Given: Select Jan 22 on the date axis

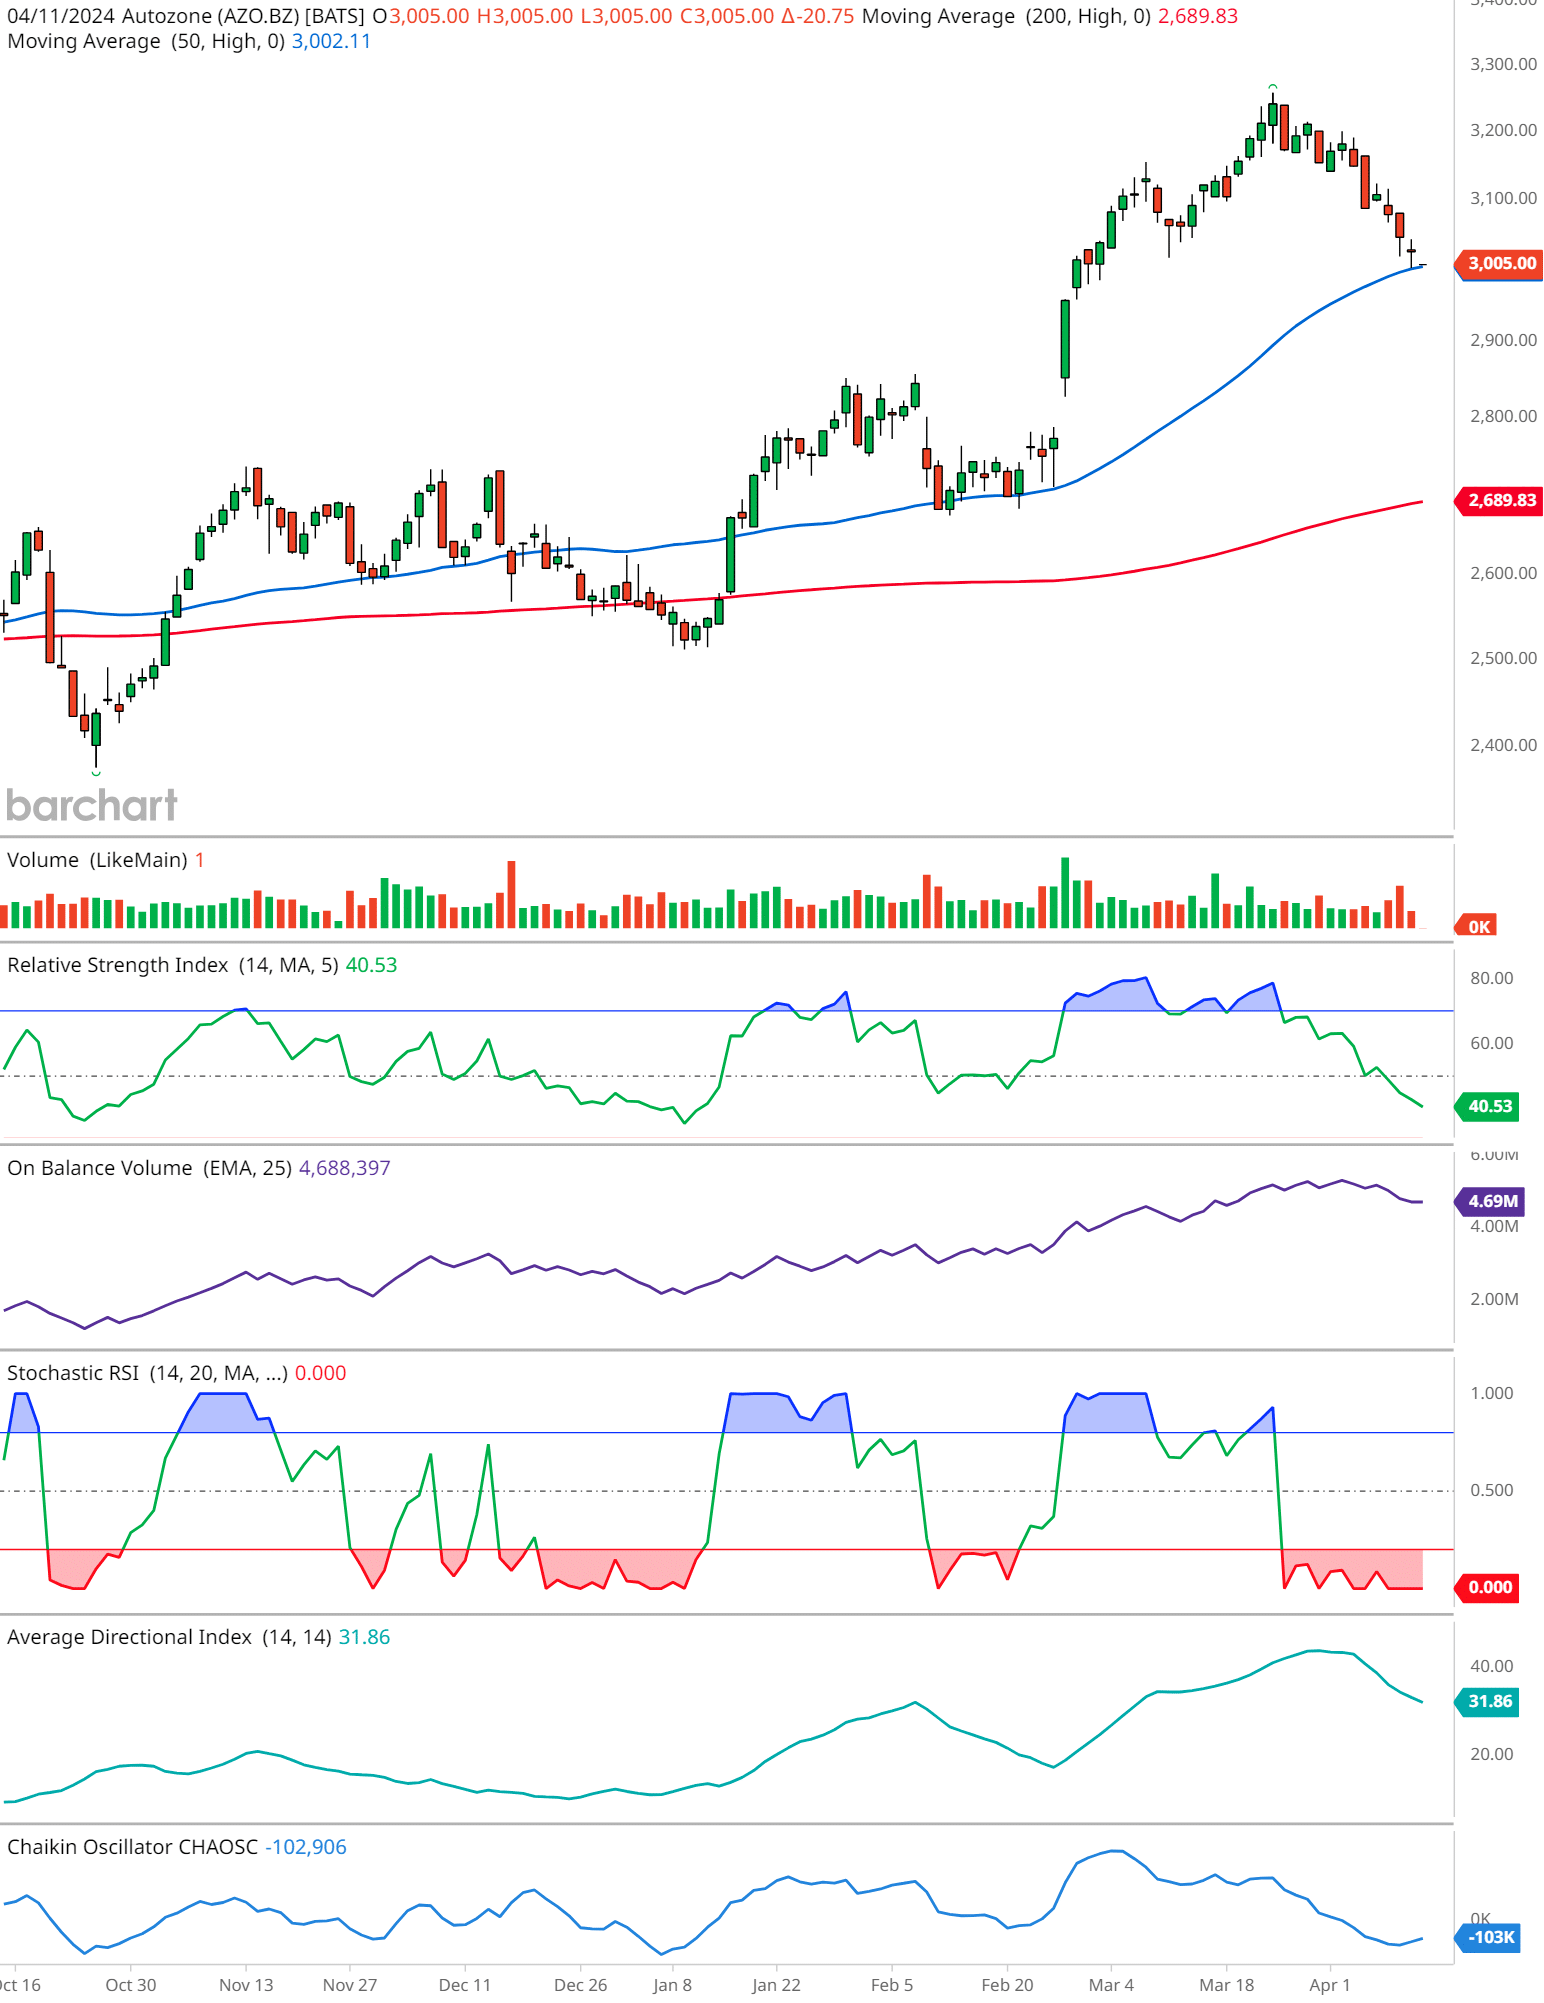Looking at the screenshot, I should [x=776, y=1985].
